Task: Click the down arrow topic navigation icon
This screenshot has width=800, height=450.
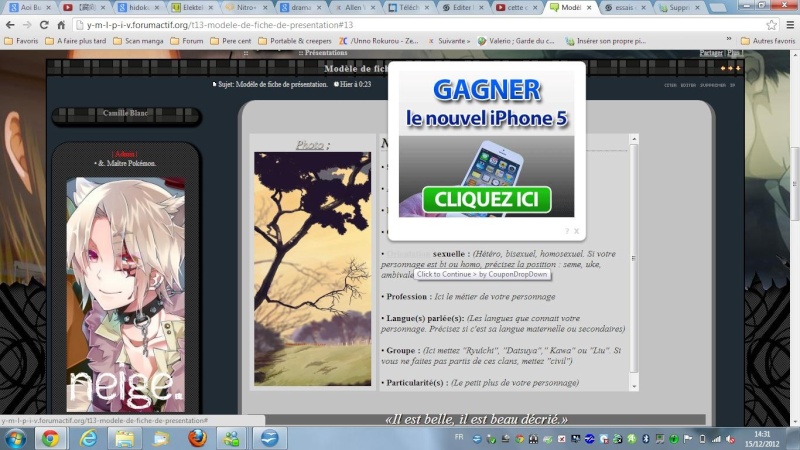Action: pyautogui.click(x=738, y=68)
